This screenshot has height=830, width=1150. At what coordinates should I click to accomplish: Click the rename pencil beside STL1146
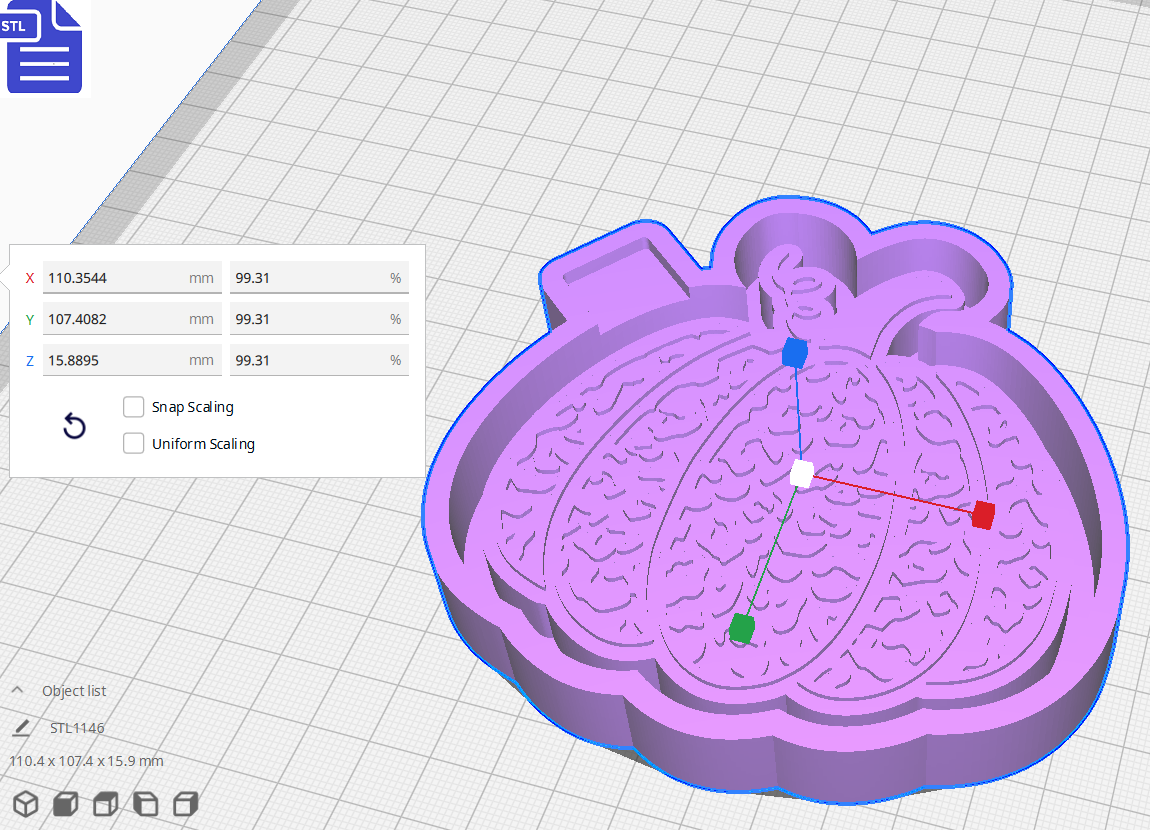22,727
